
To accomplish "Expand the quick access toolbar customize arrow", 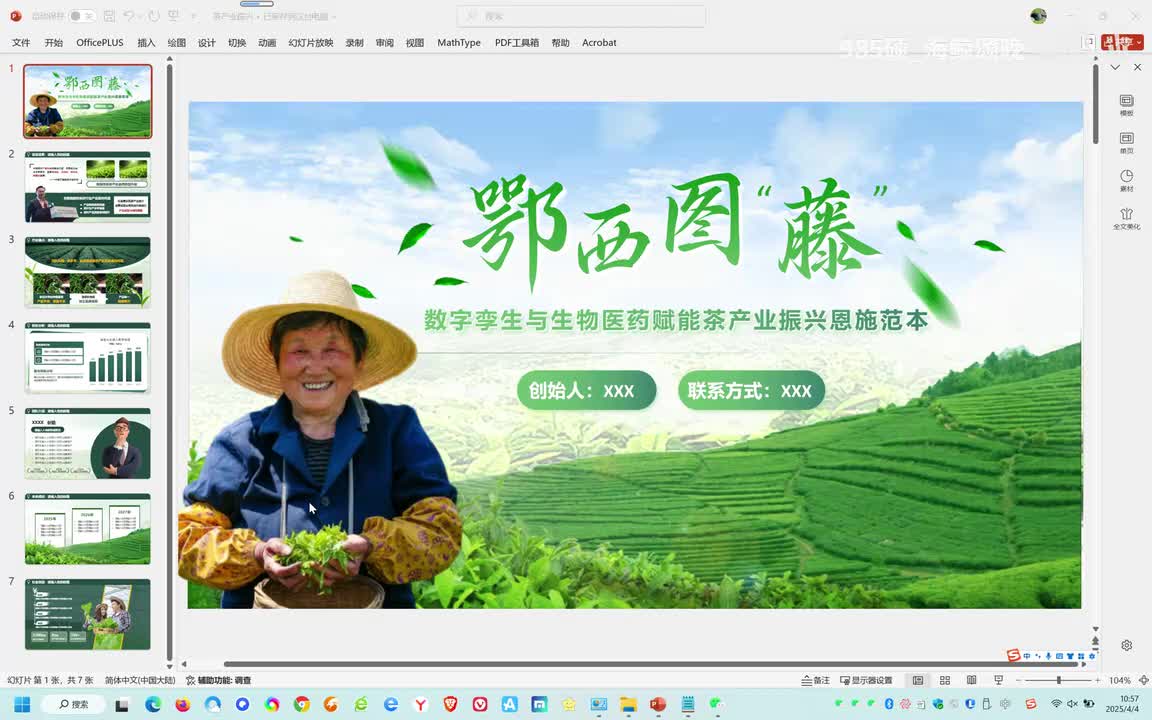I will click(194, 16).
